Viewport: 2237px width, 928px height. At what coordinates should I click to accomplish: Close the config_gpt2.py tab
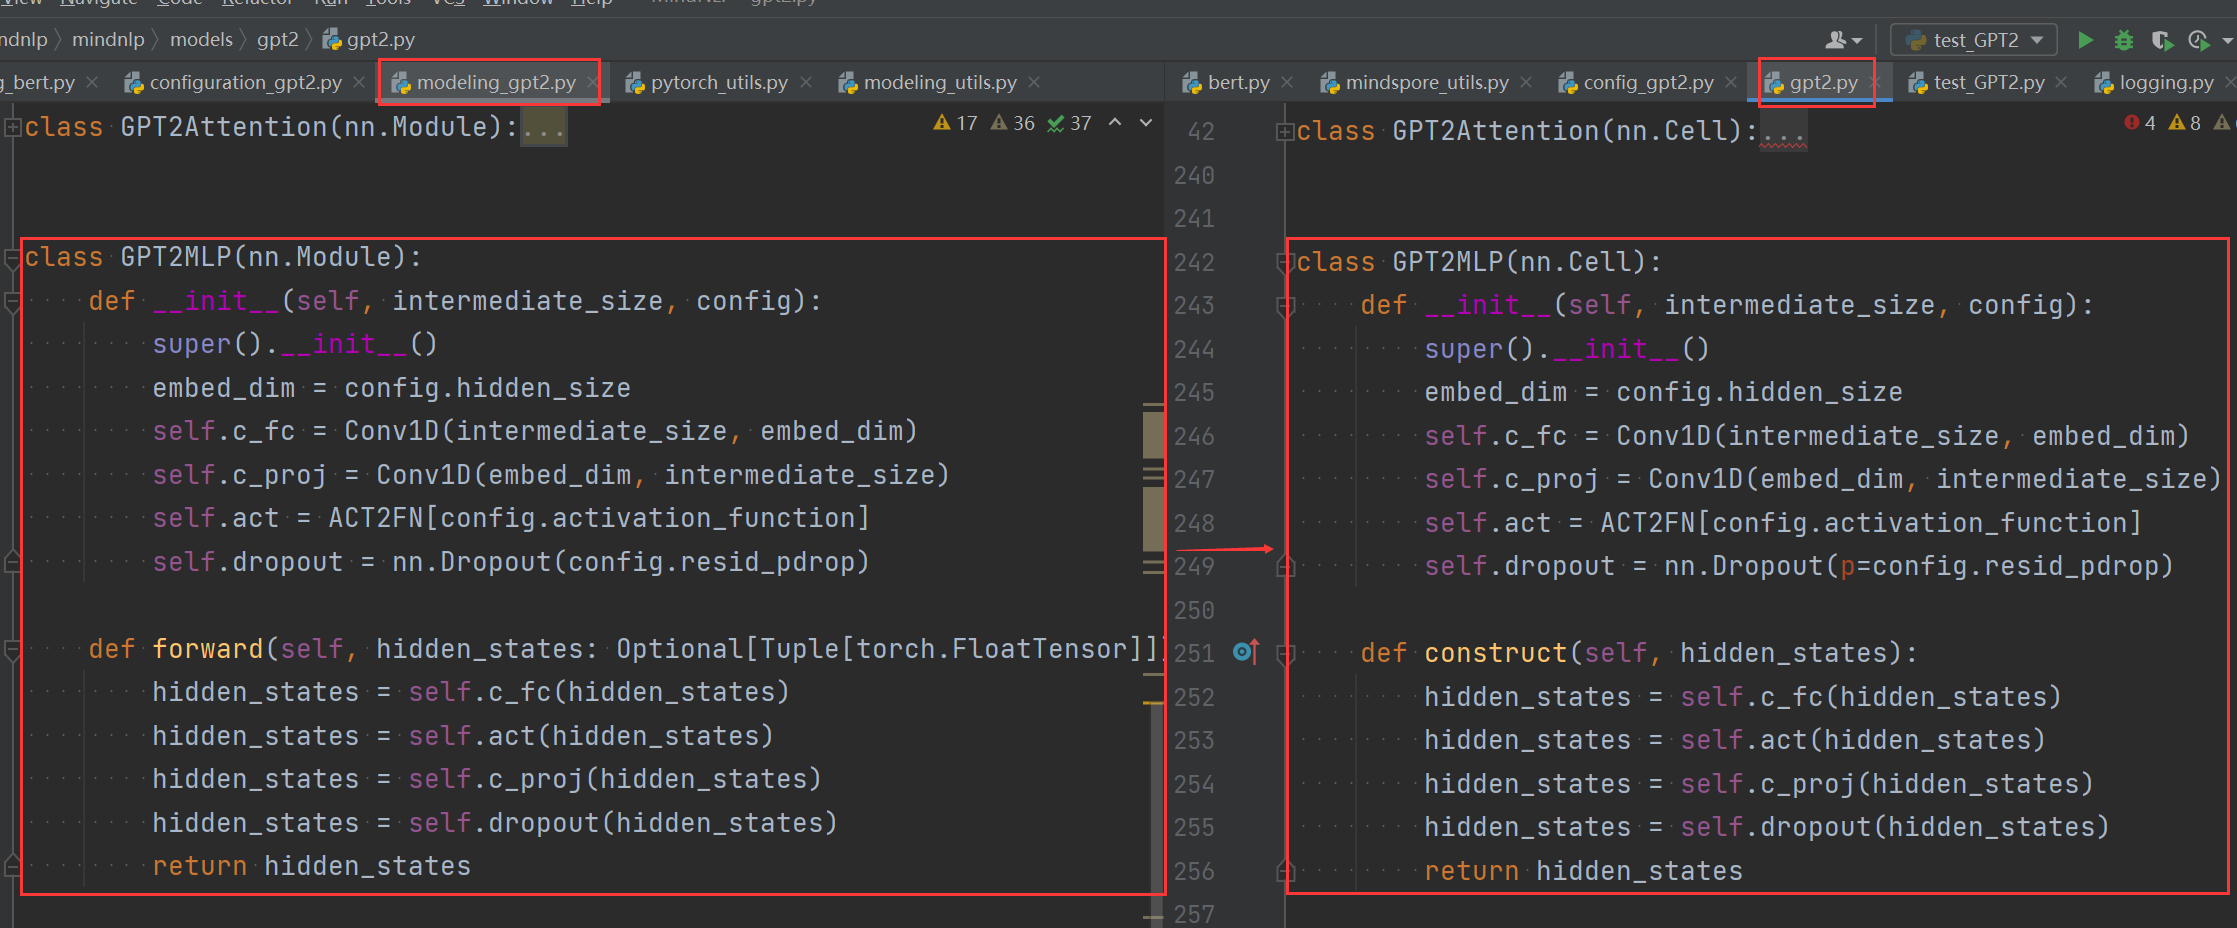point(1731,82)
